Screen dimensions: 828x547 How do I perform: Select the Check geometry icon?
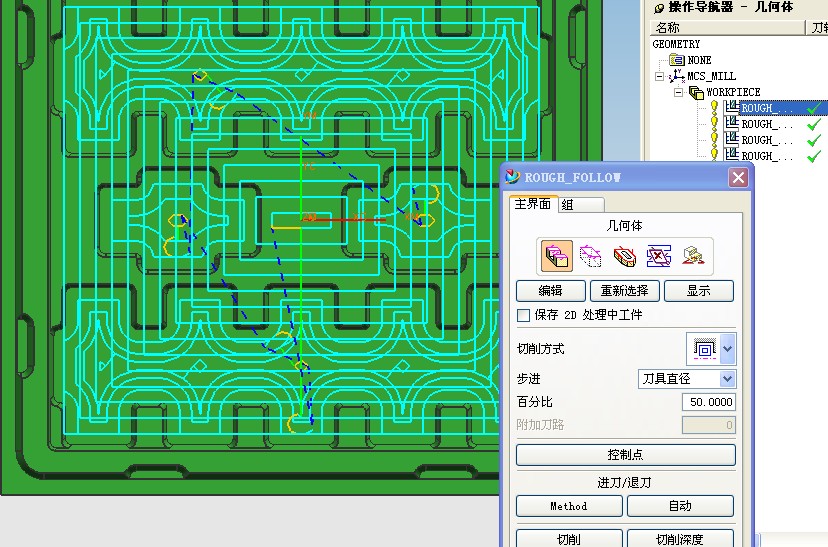(625, 256)
